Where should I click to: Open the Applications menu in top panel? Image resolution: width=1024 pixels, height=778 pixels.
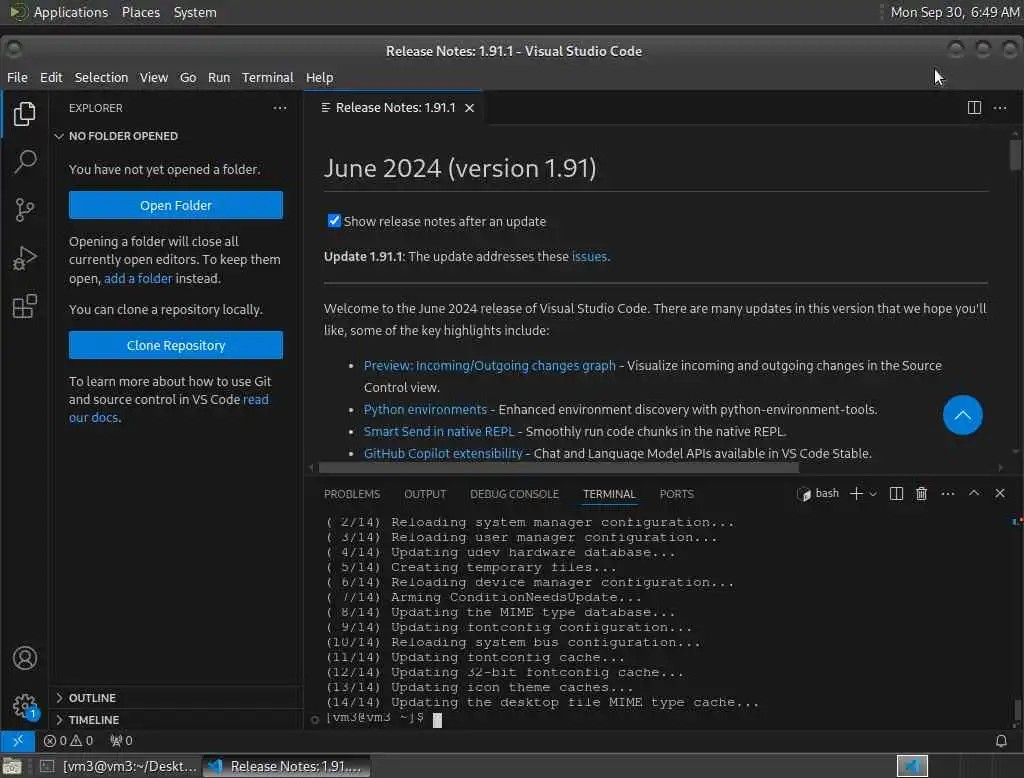click(71, 12)
